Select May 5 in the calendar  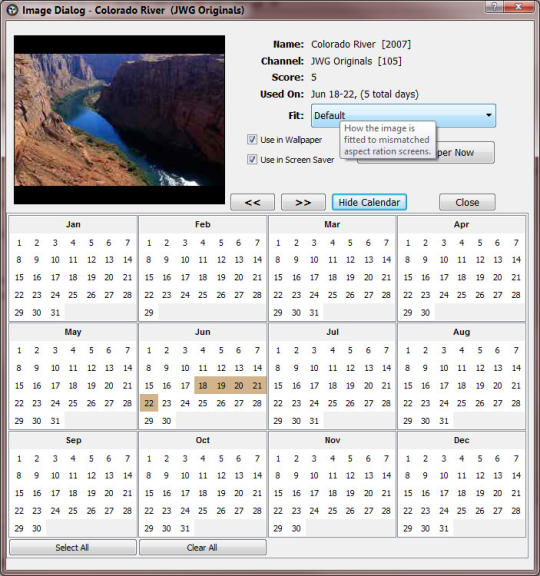click(91, 350)
